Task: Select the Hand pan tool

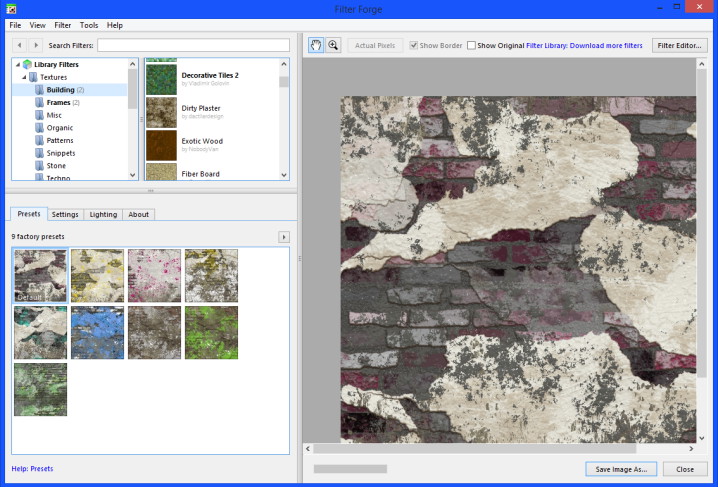Action: [x=316, y=45]
